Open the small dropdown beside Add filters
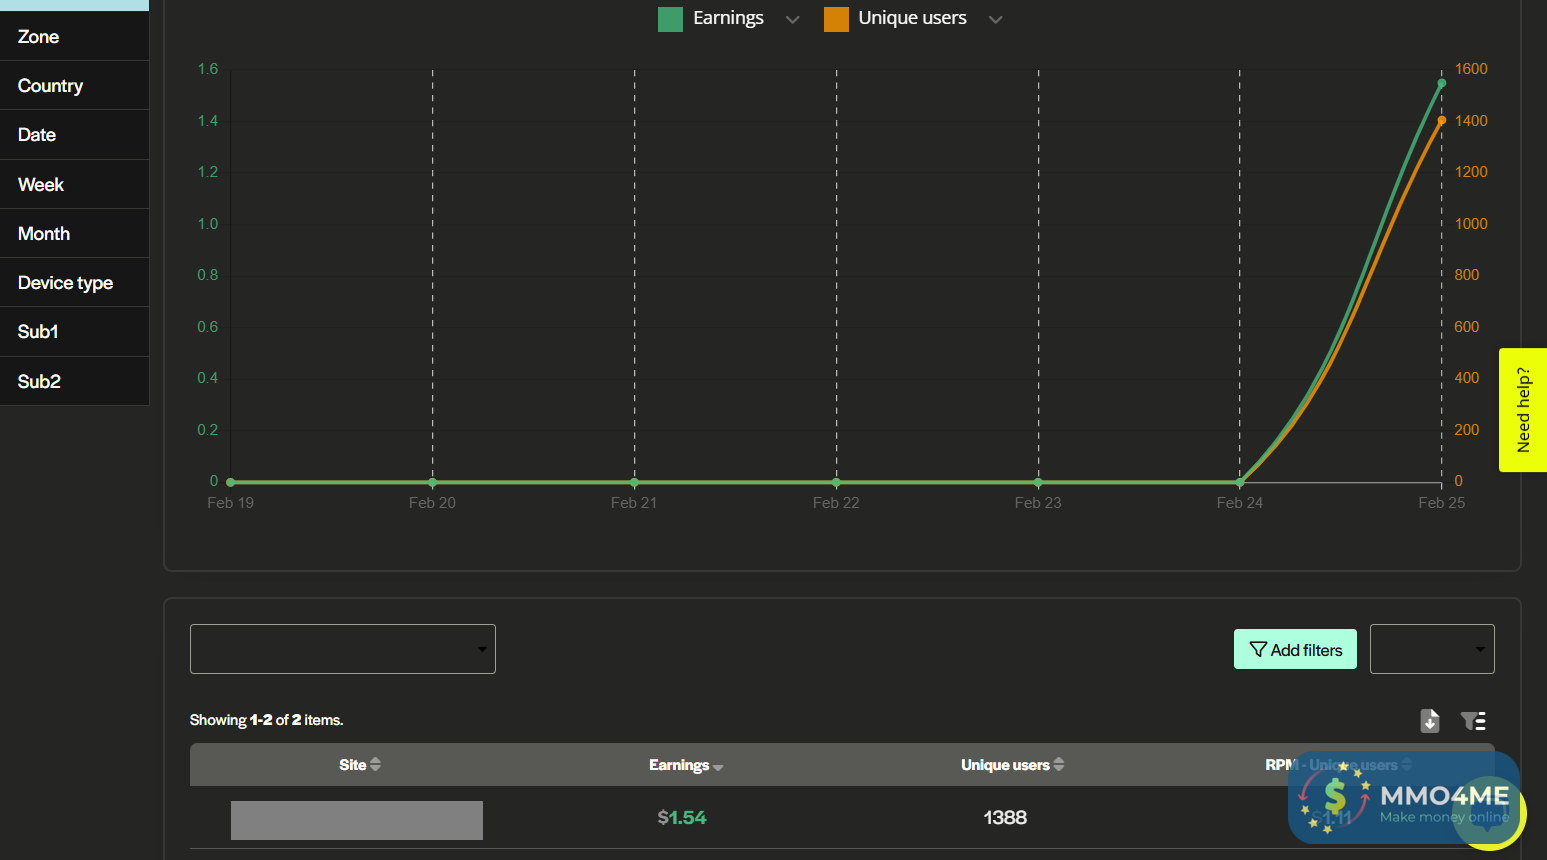This screenshot has height=860, width=1547. point(1432,649)
